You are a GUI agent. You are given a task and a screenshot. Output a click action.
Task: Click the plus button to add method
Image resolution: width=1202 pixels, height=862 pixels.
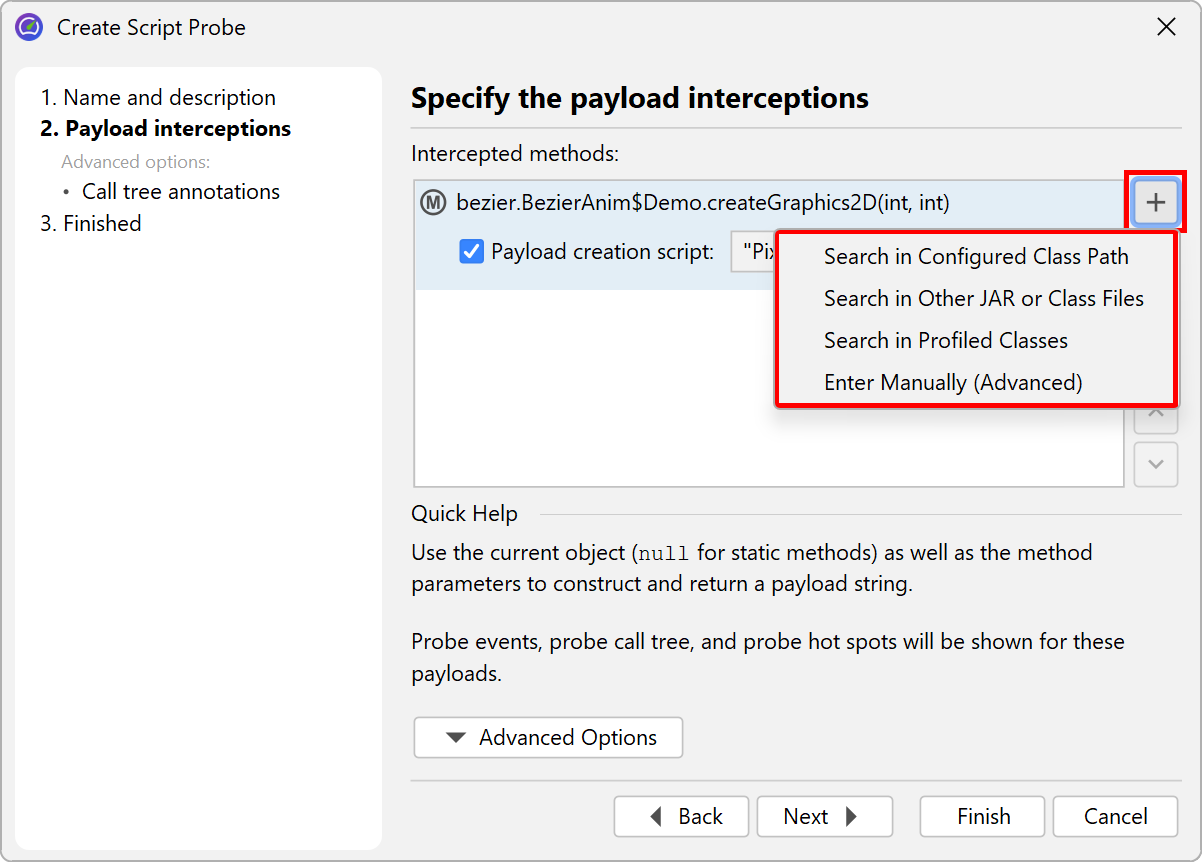1155,203
